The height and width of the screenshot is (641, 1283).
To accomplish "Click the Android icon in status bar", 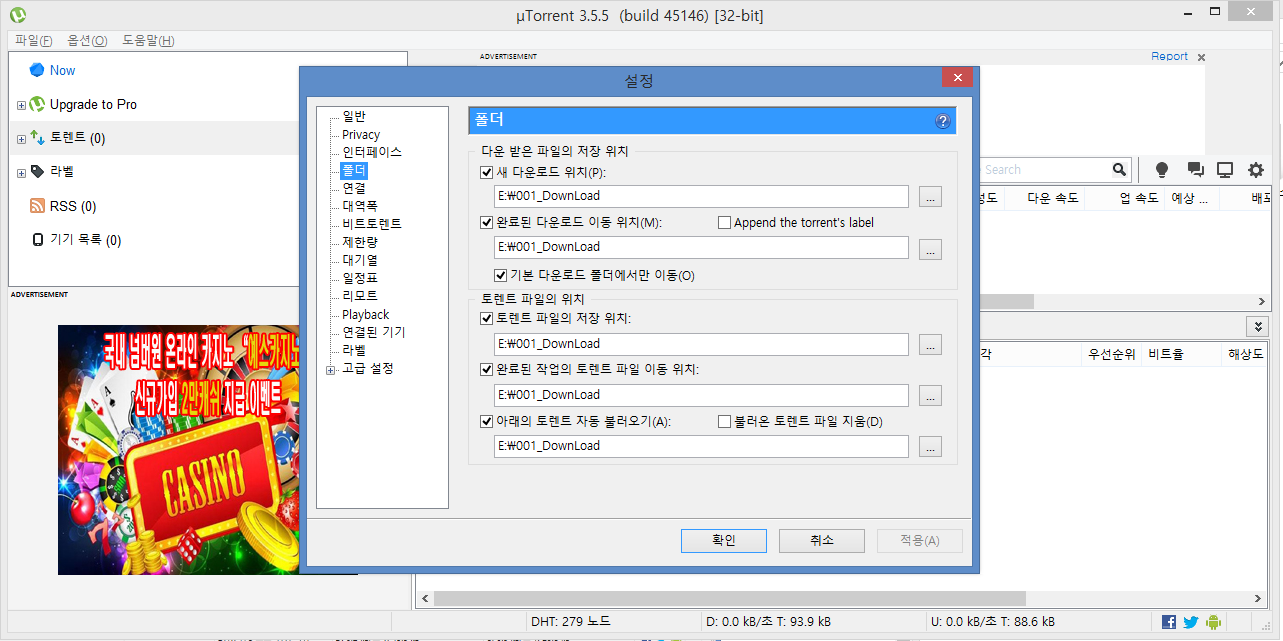I will (1214, 622).
